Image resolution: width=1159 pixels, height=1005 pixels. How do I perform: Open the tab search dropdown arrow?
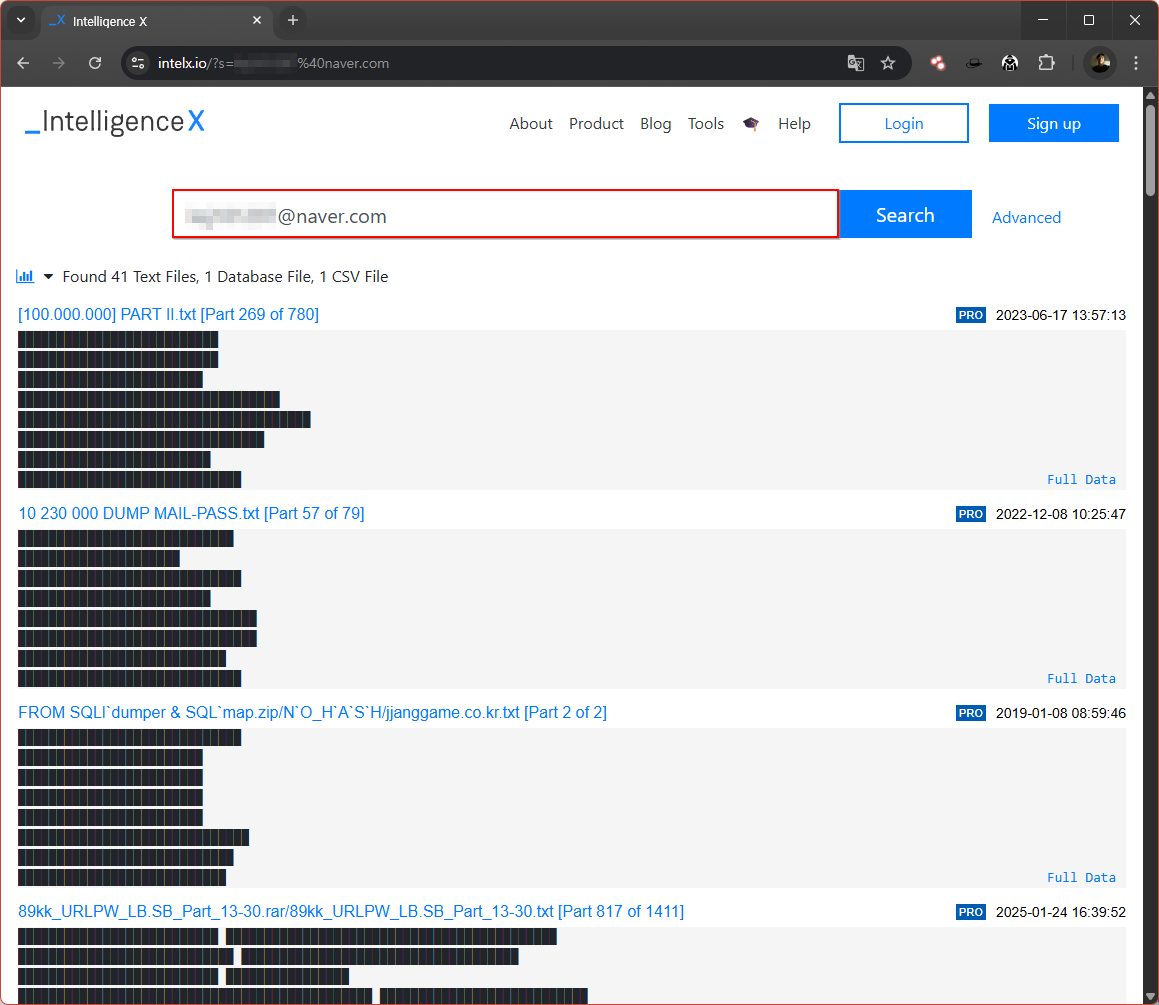[x=21, y=21]
